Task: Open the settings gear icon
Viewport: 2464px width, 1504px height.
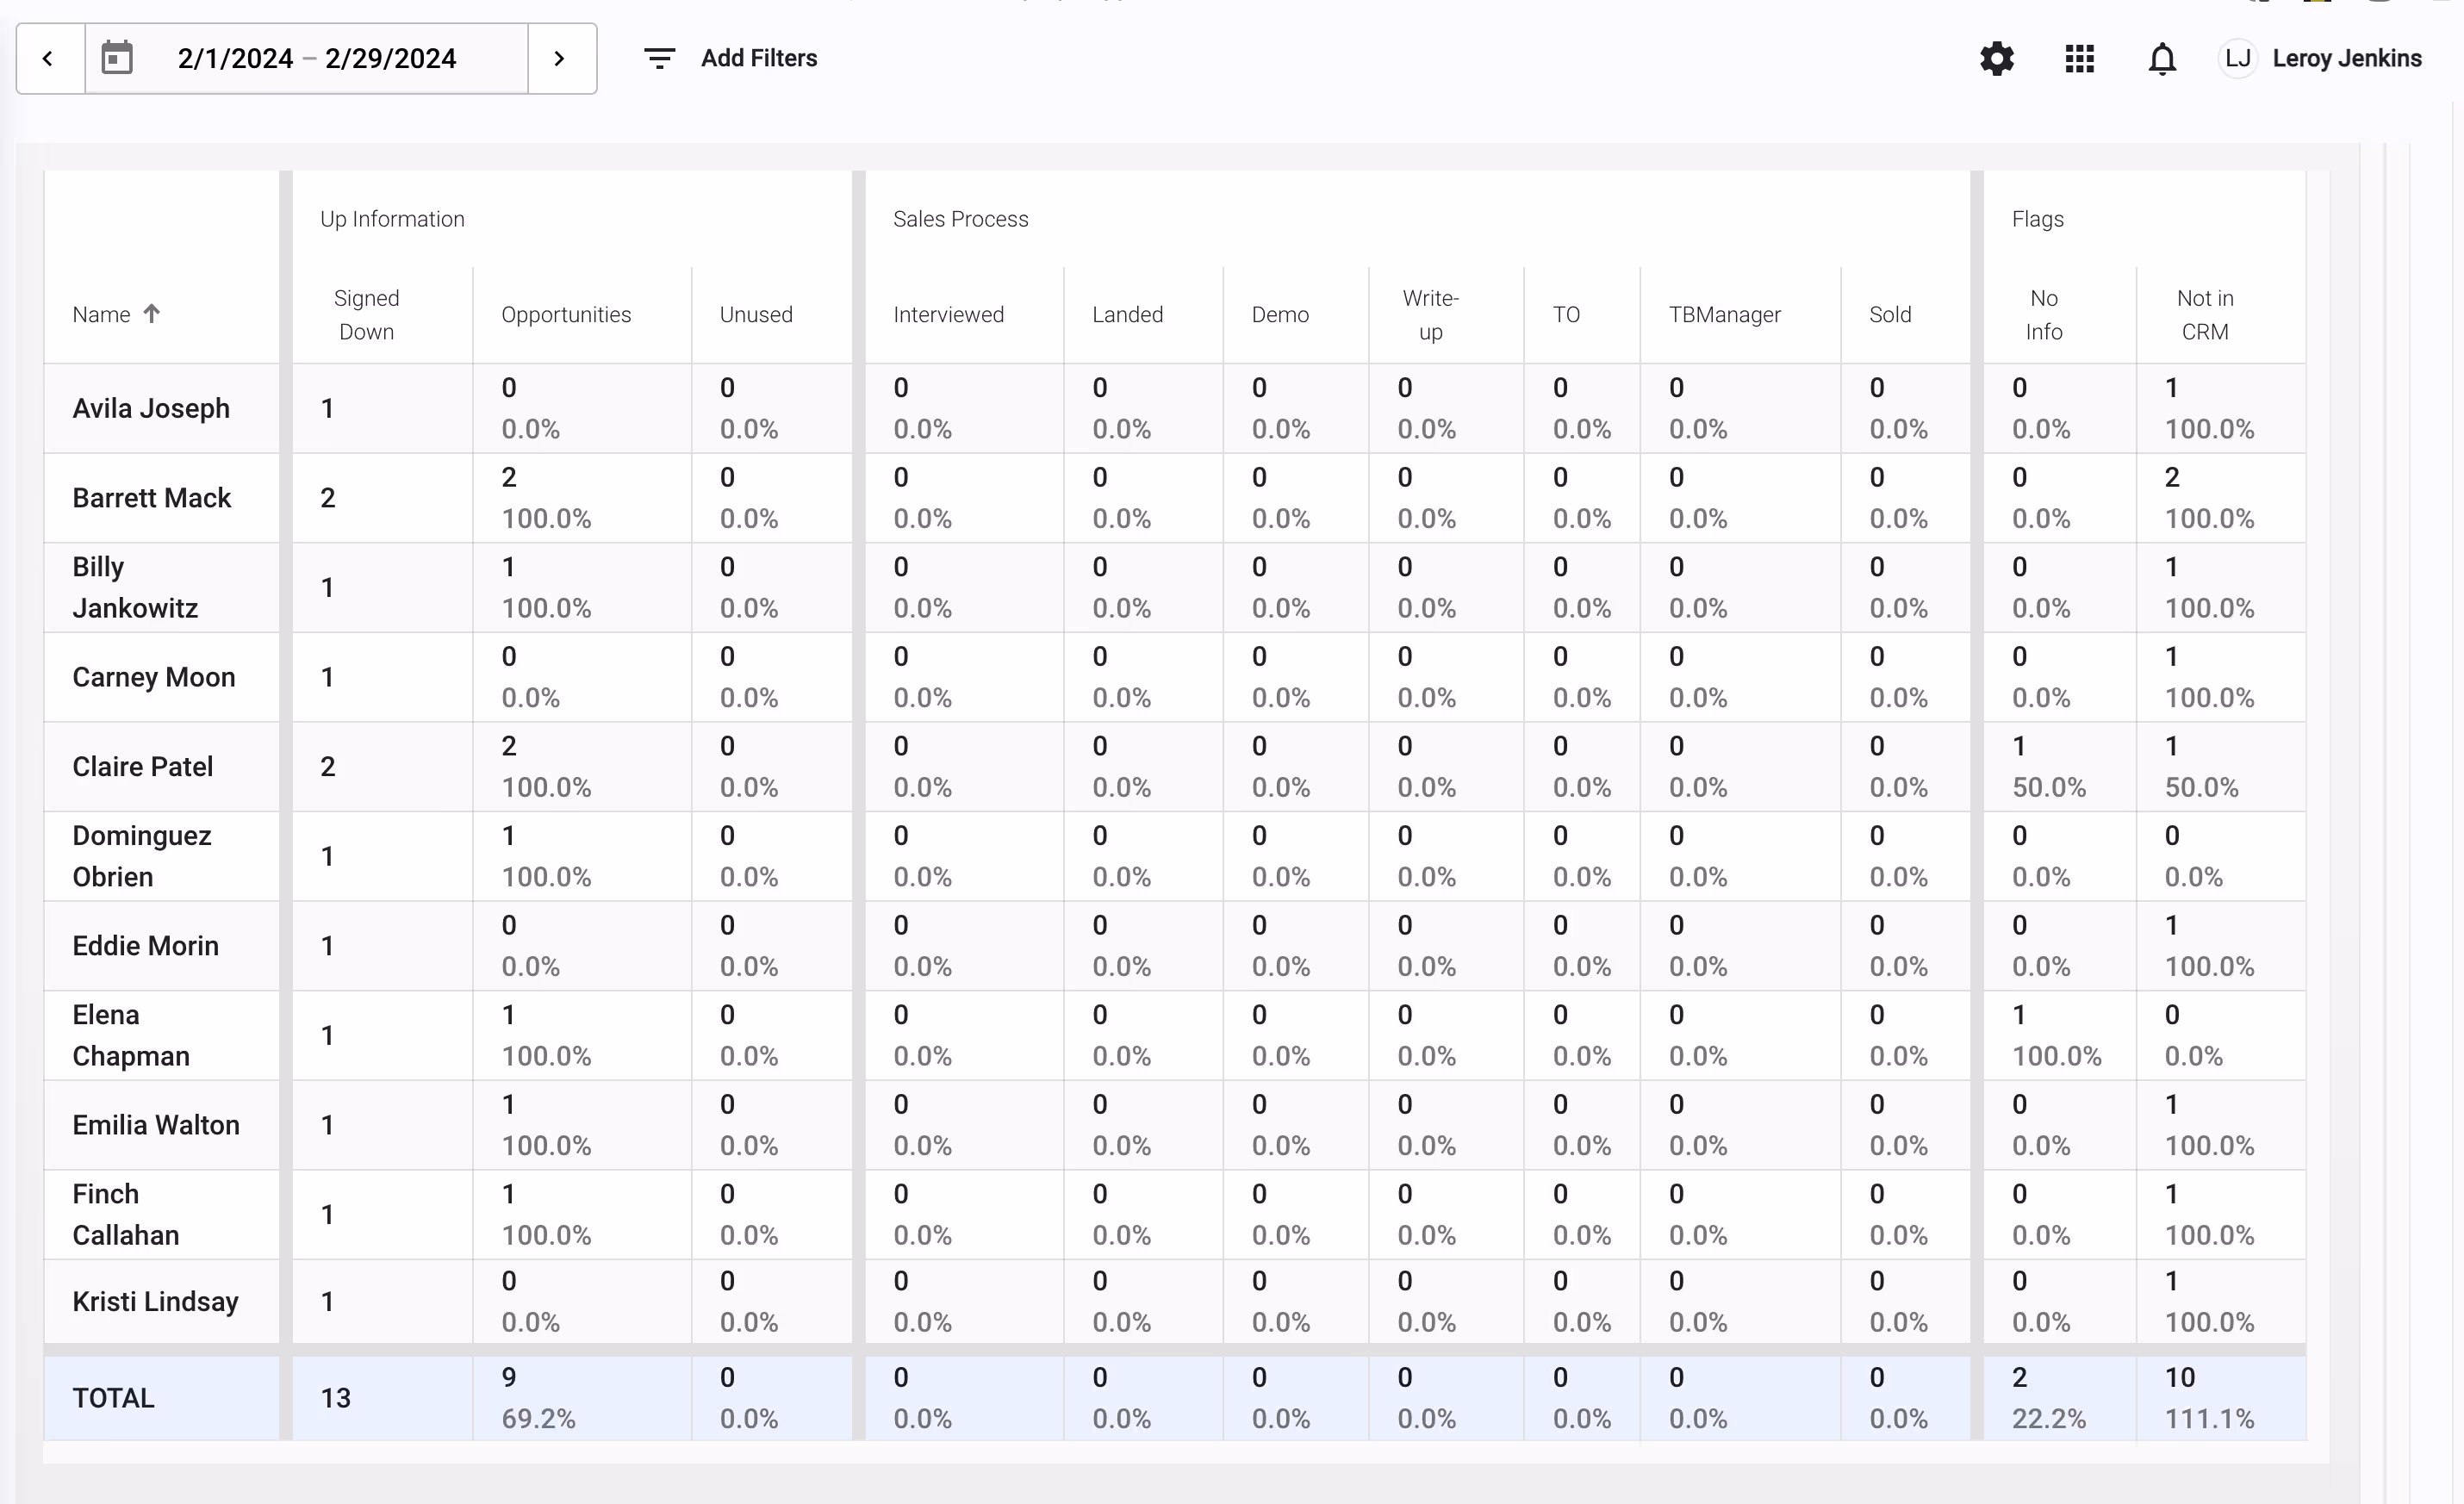Action: pyautogui.click(x=1996, y=59)
